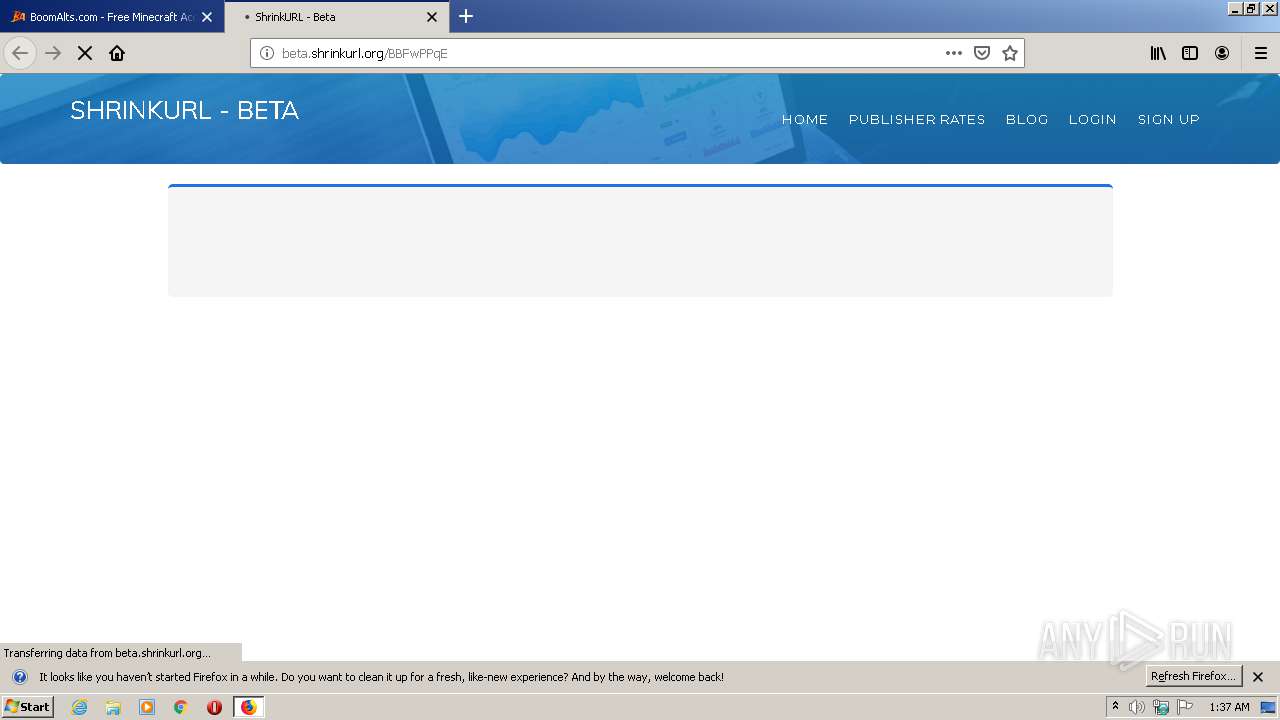Click the show desktop tray icon
This screenshot has width=1280, height=720.
[1268, 707]
